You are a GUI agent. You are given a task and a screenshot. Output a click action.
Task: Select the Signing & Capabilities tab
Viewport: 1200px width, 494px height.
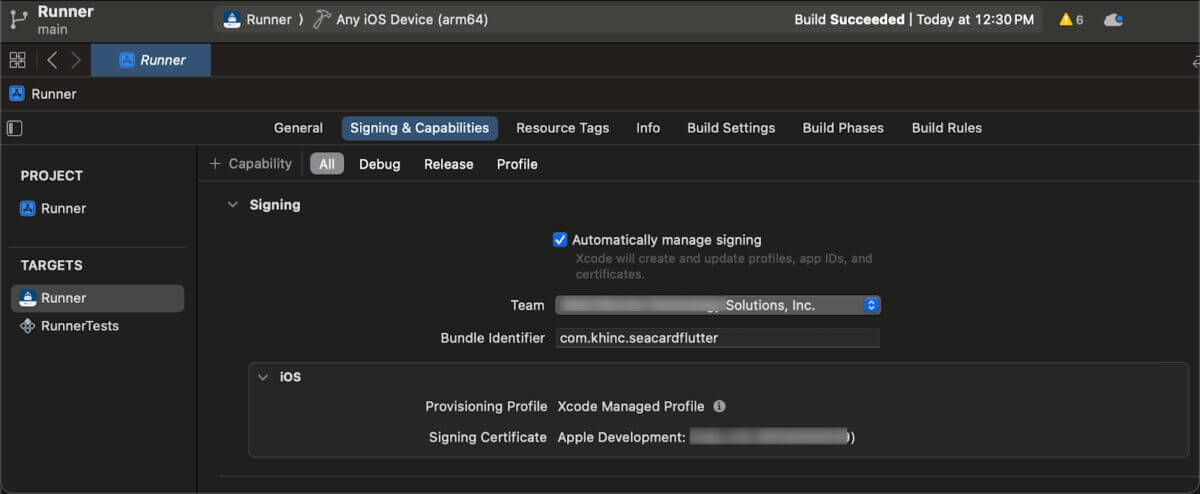point(419,128)
